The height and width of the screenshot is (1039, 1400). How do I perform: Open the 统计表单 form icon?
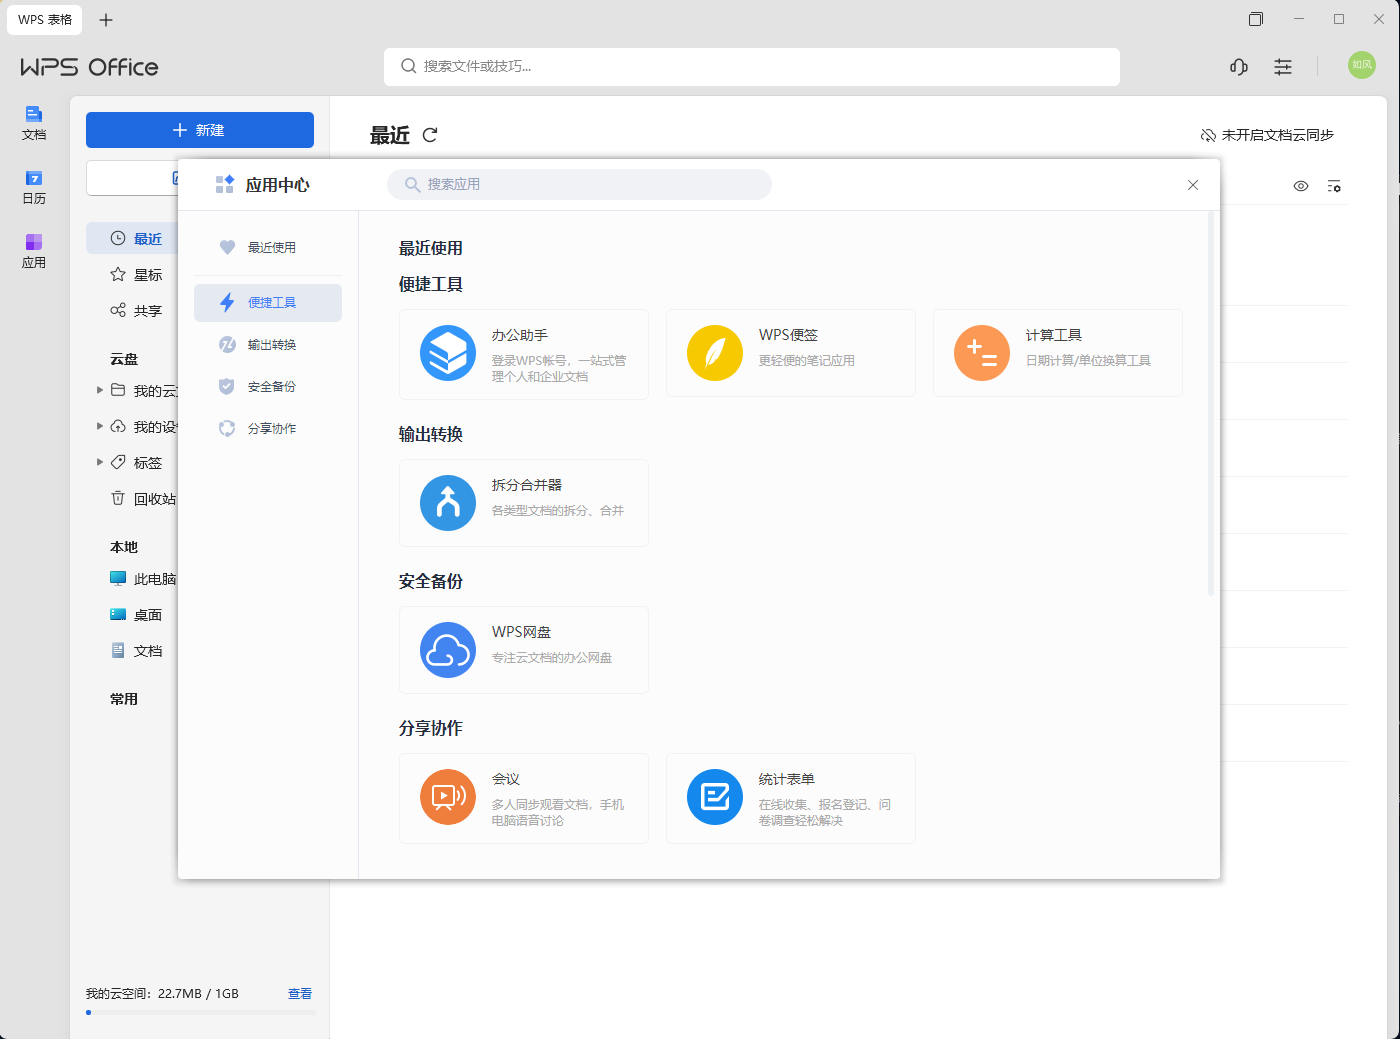click(x=715, y=797)
